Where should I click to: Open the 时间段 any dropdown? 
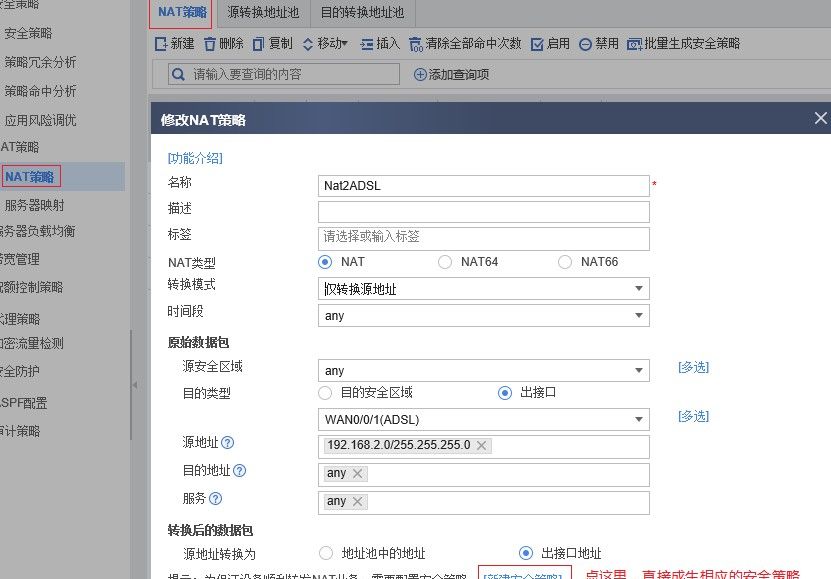[640, 315]
